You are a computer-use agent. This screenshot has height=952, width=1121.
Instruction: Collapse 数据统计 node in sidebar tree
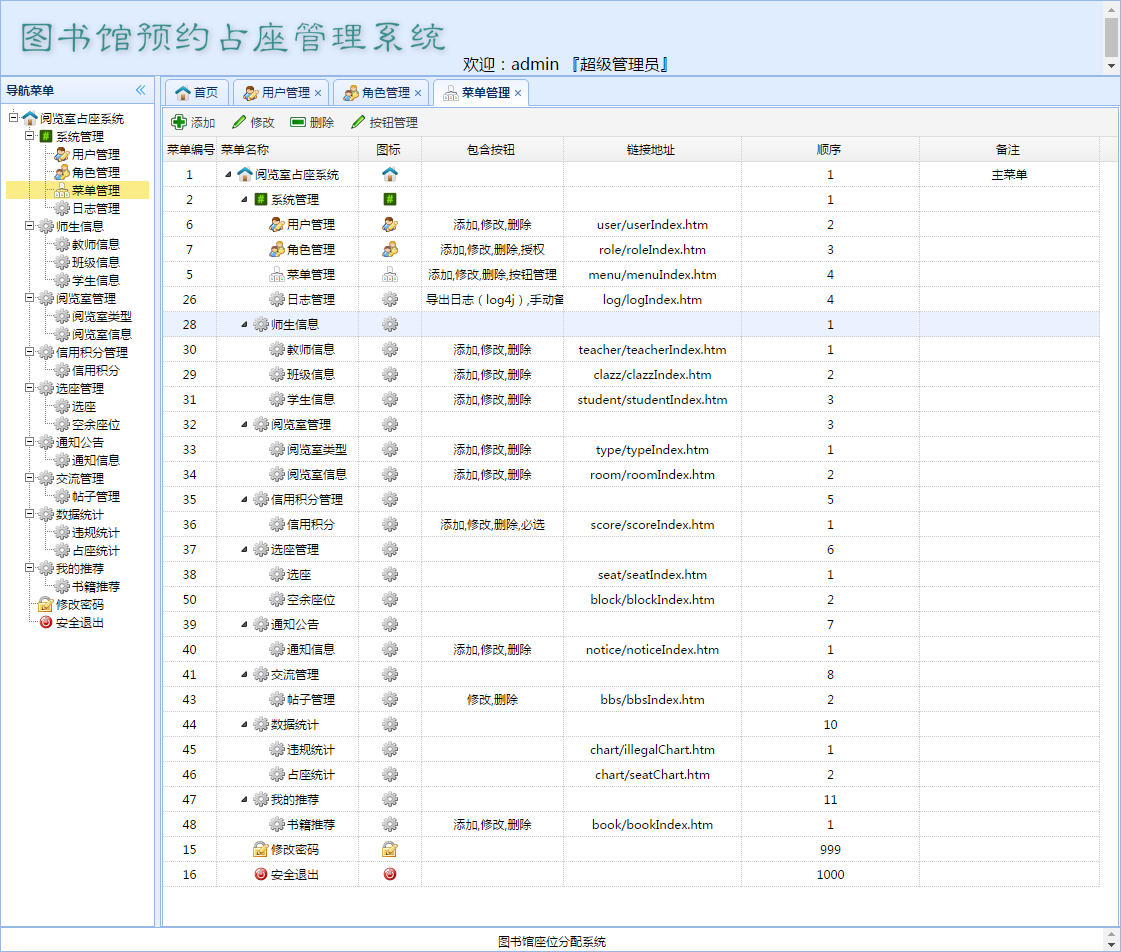pos(29,513)
